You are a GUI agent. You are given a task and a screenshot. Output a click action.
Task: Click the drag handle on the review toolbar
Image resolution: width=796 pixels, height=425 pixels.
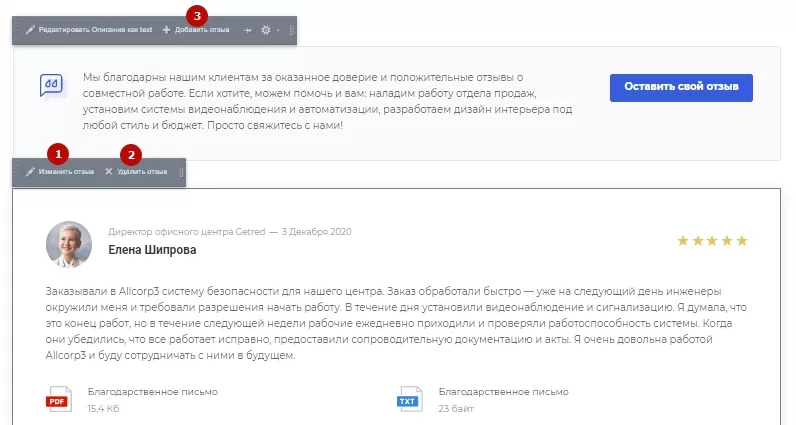pos(181,172)
